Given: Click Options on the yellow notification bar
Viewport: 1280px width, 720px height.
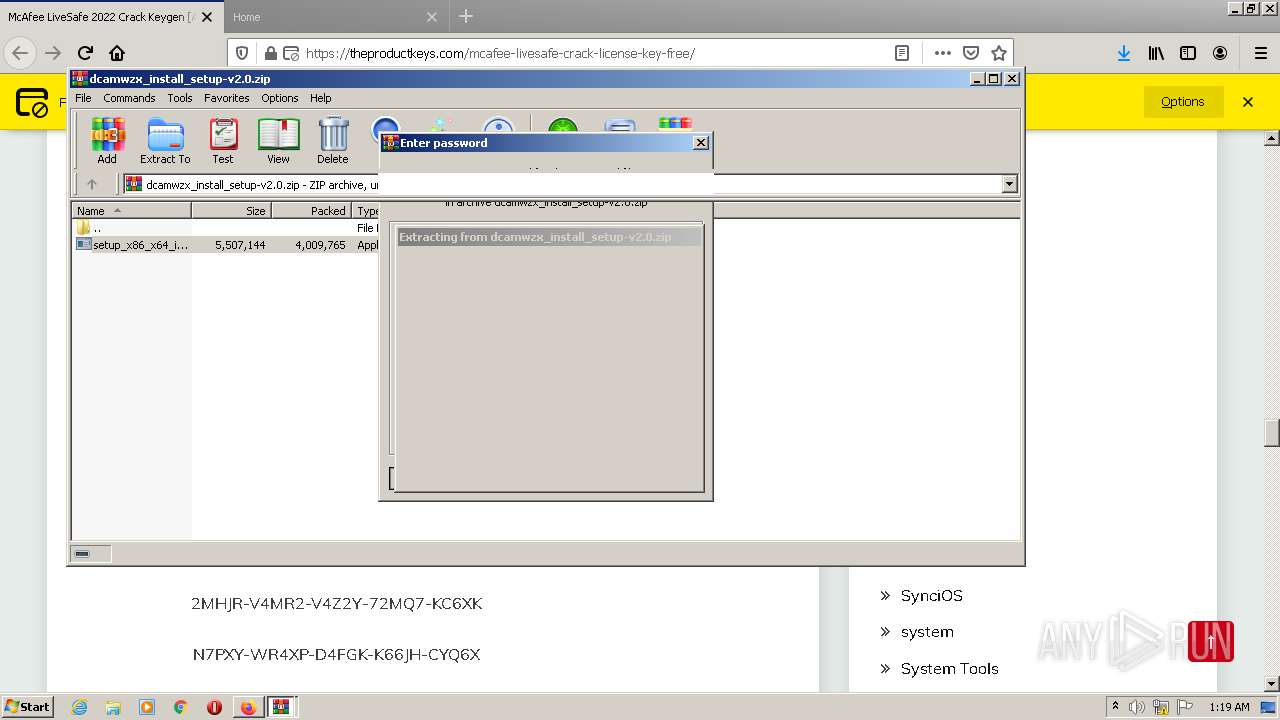Looking at the screenshot, I should [1183, 102].
